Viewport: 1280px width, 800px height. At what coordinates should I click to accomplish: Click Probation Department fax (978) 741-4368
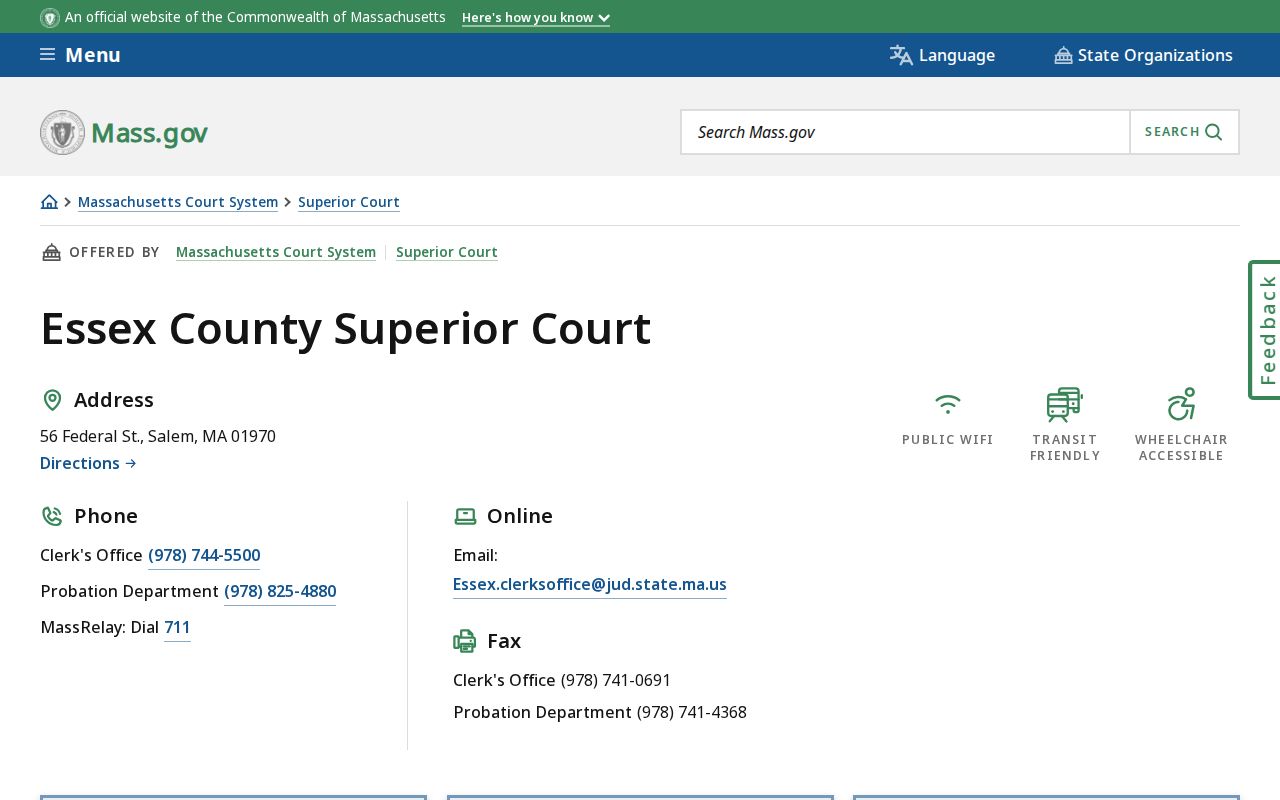pyautogui.click(x=692, y=712)
